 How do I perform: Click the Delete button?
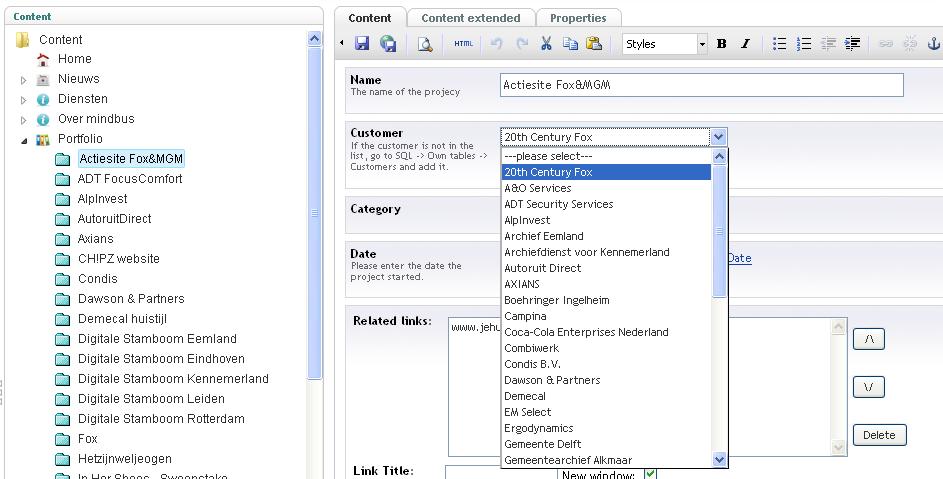tap(879, 435)
